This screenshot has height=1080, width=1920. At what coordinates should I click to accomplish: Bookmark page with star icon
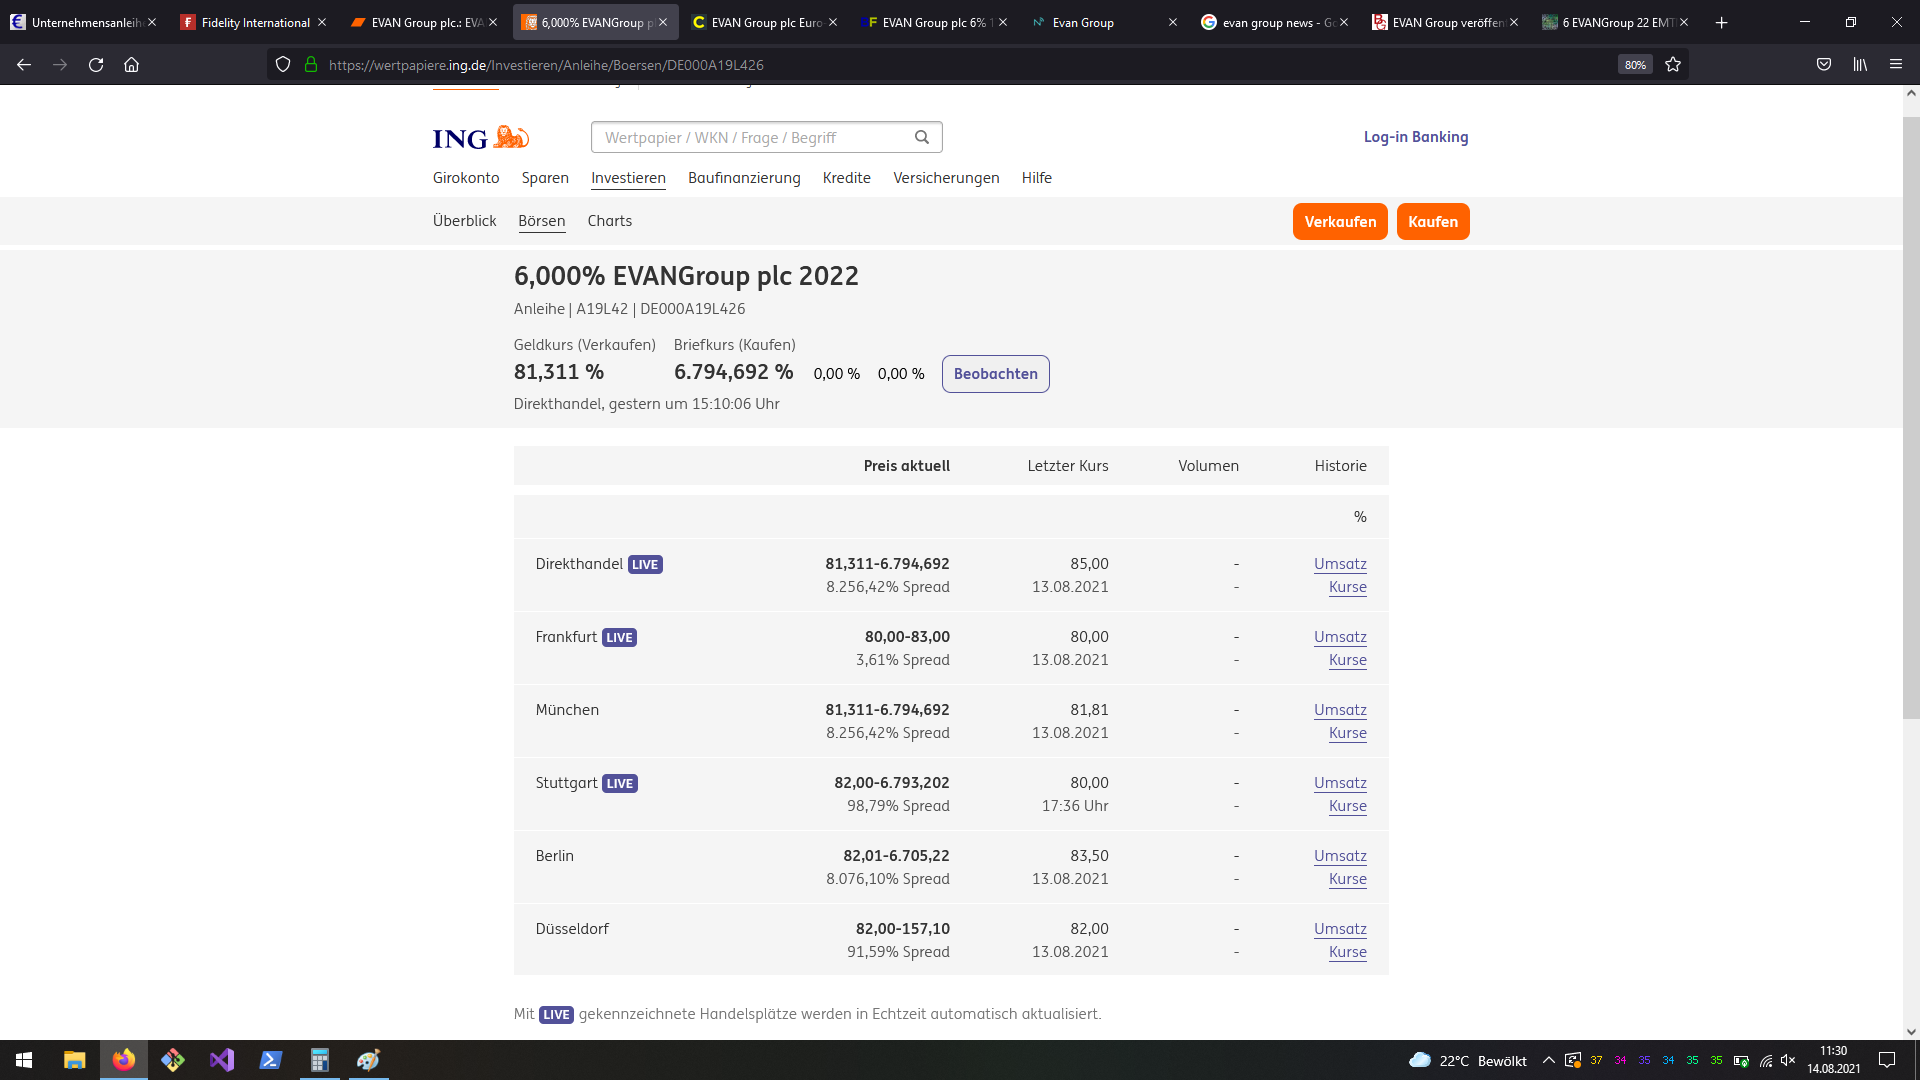pos(1673,65)
